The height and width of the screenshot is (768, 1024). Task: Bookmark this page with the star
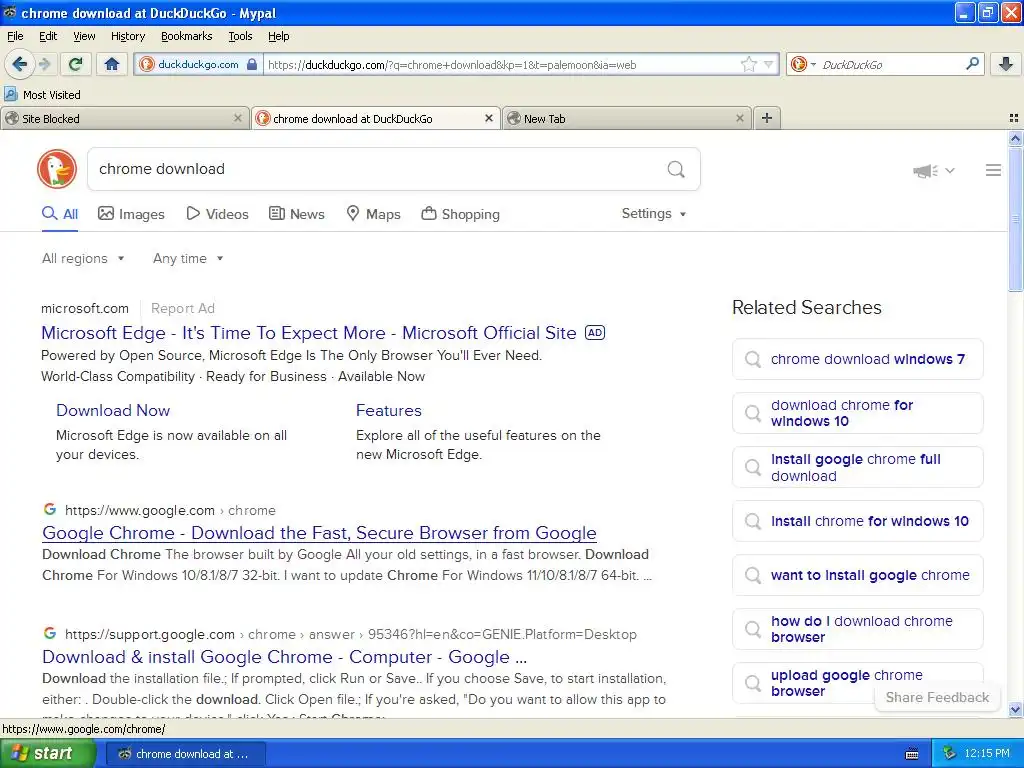pyautogui.click(x=748, y=64)
